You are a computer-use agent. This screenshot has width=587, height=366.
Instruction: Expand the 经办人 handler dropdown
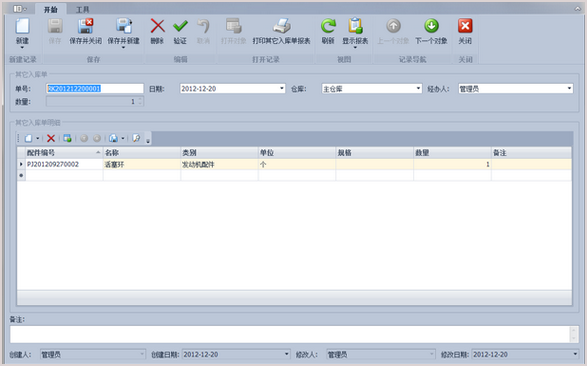click(x=569, y=89)
